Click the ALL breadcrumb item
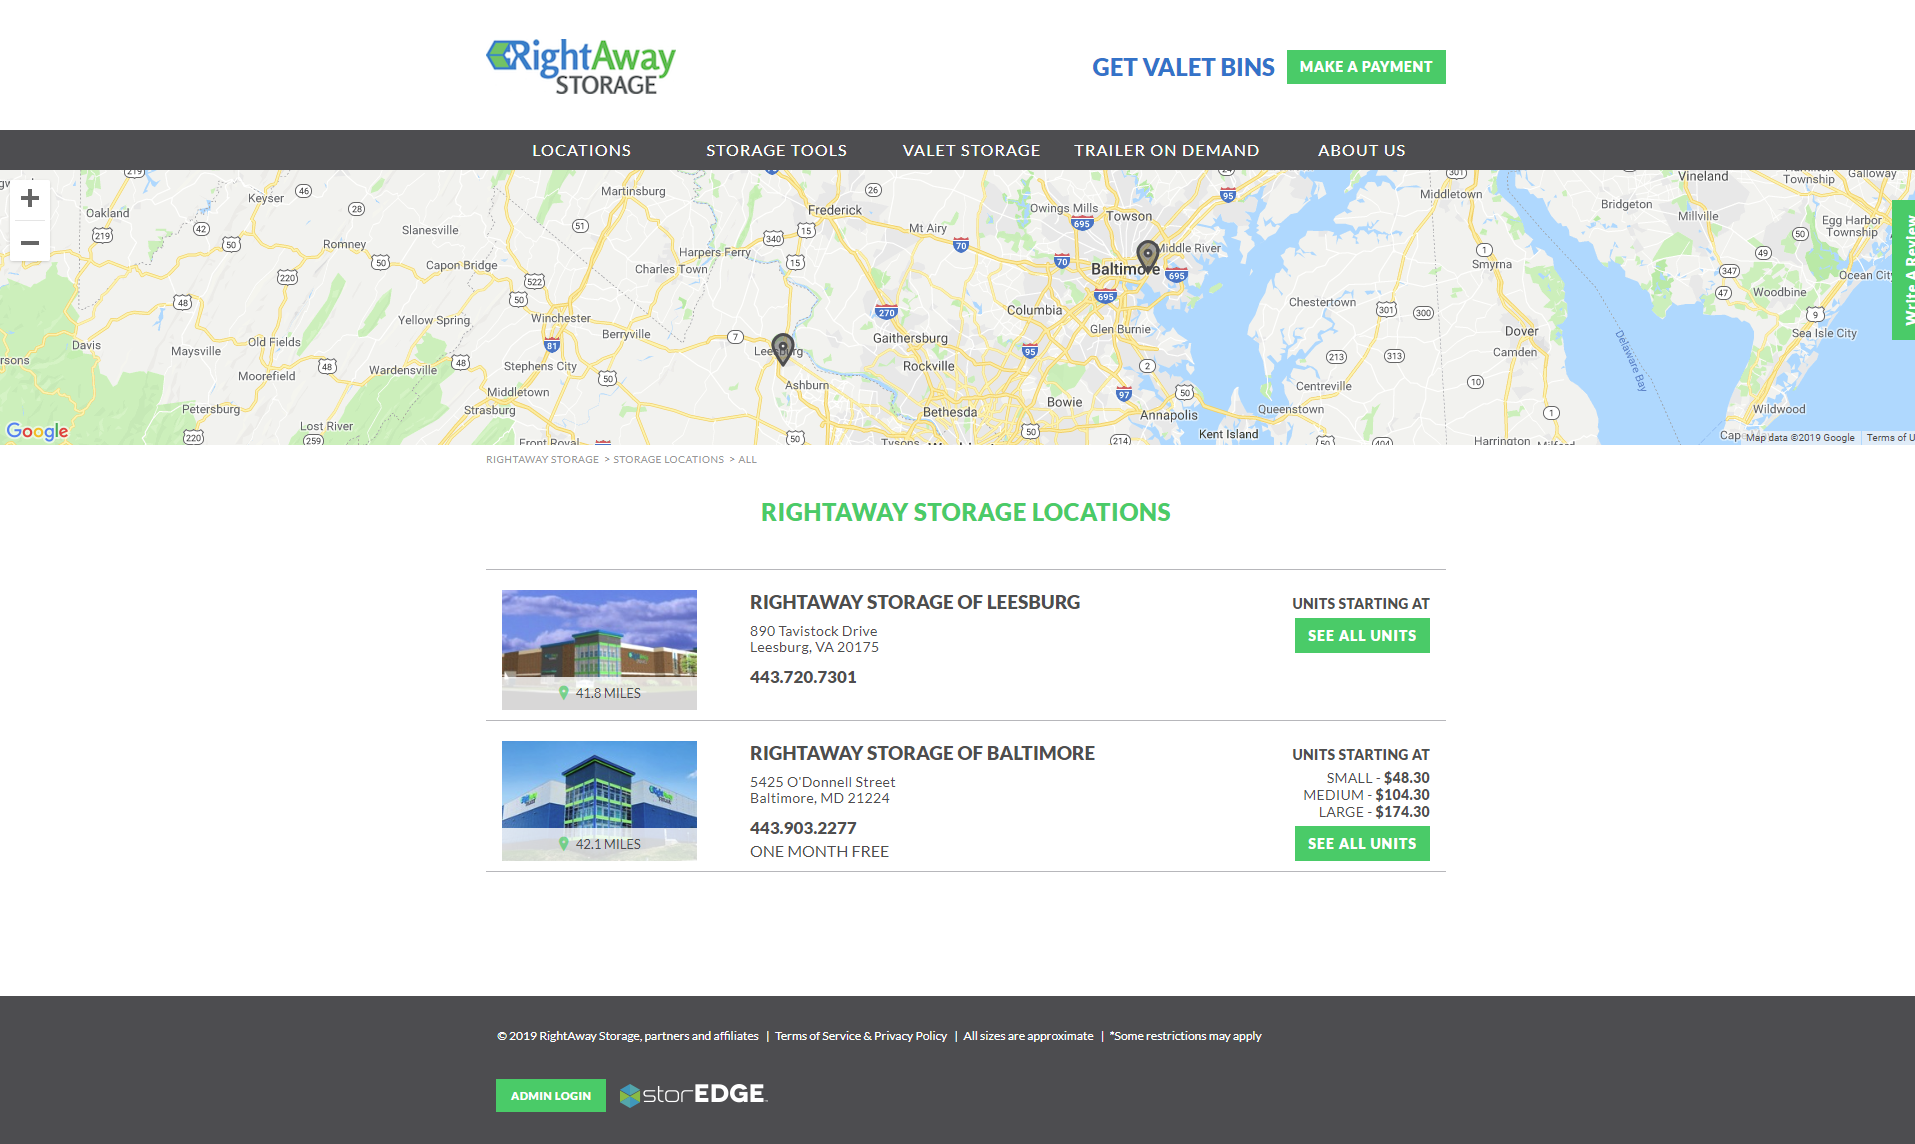This screenshot has width=1915, height=1144. (748, 460)
